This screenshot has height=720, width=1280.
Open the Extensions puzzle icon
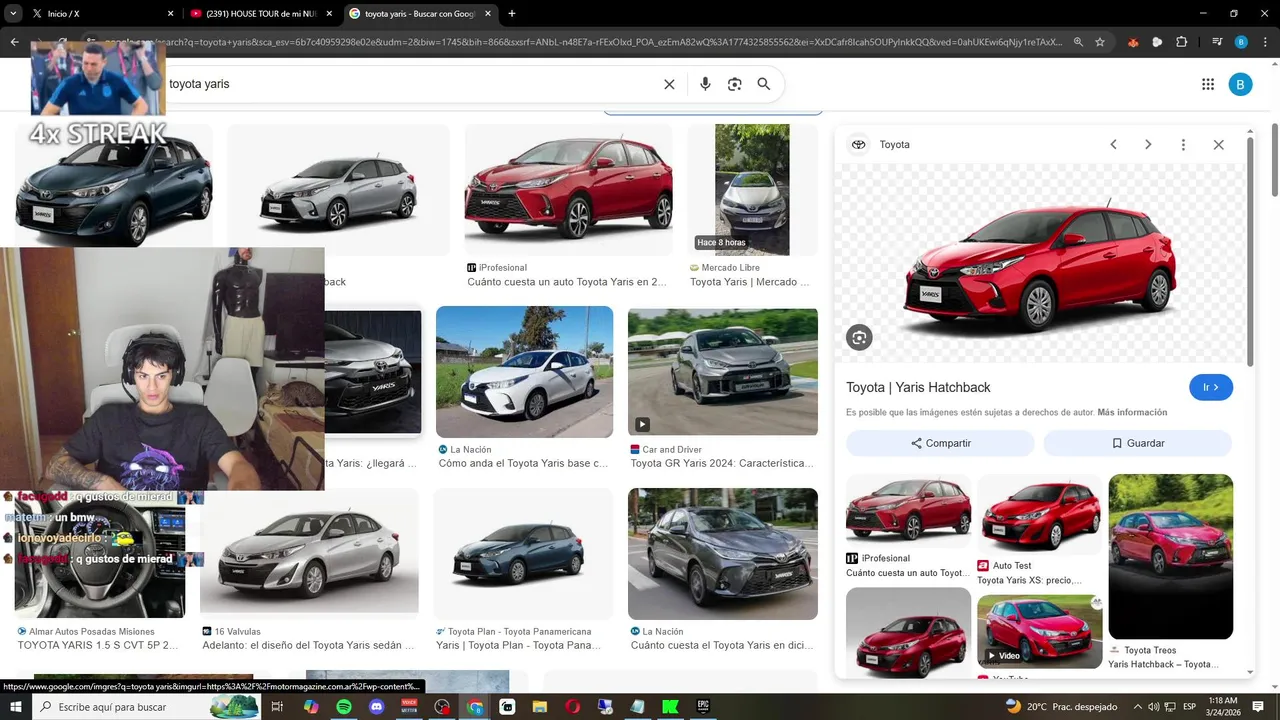pos(1181,42)
